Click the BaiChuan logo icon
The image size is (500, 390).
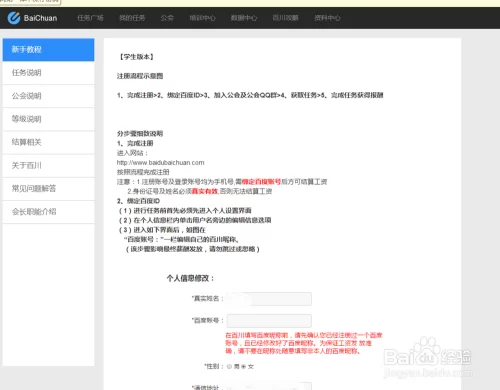(x=14, y=18)
